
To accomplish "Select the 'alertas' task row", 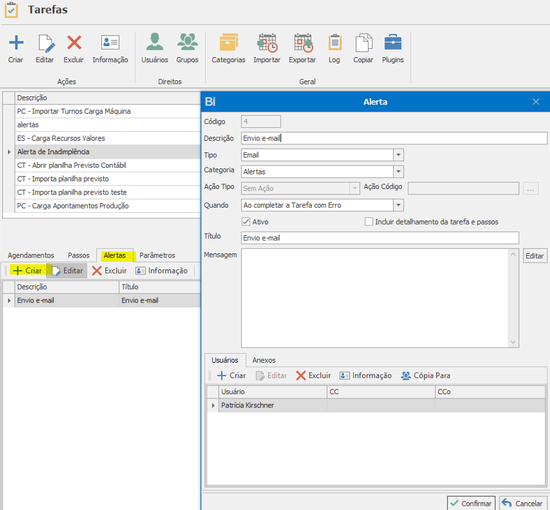I will (107, 125).
